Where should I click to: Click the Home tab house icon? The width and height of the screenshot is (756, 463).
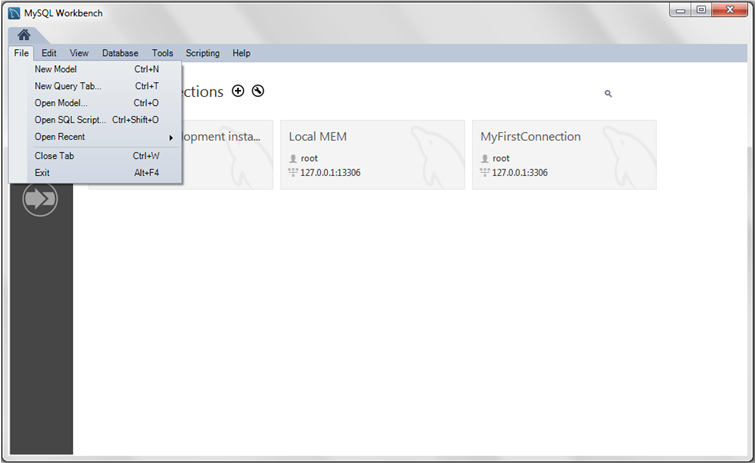click(x=24, y=35)
